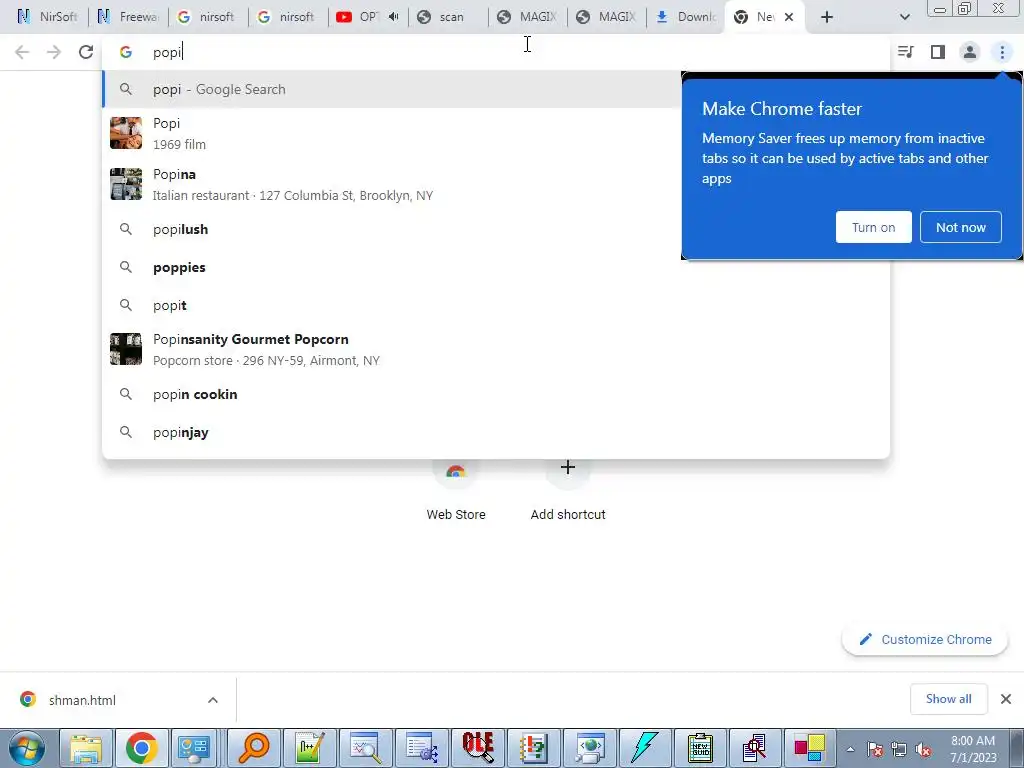Open the lightning bolt taskbar app
Viewport: 1024px width, 768px height.
click(645, 749)
